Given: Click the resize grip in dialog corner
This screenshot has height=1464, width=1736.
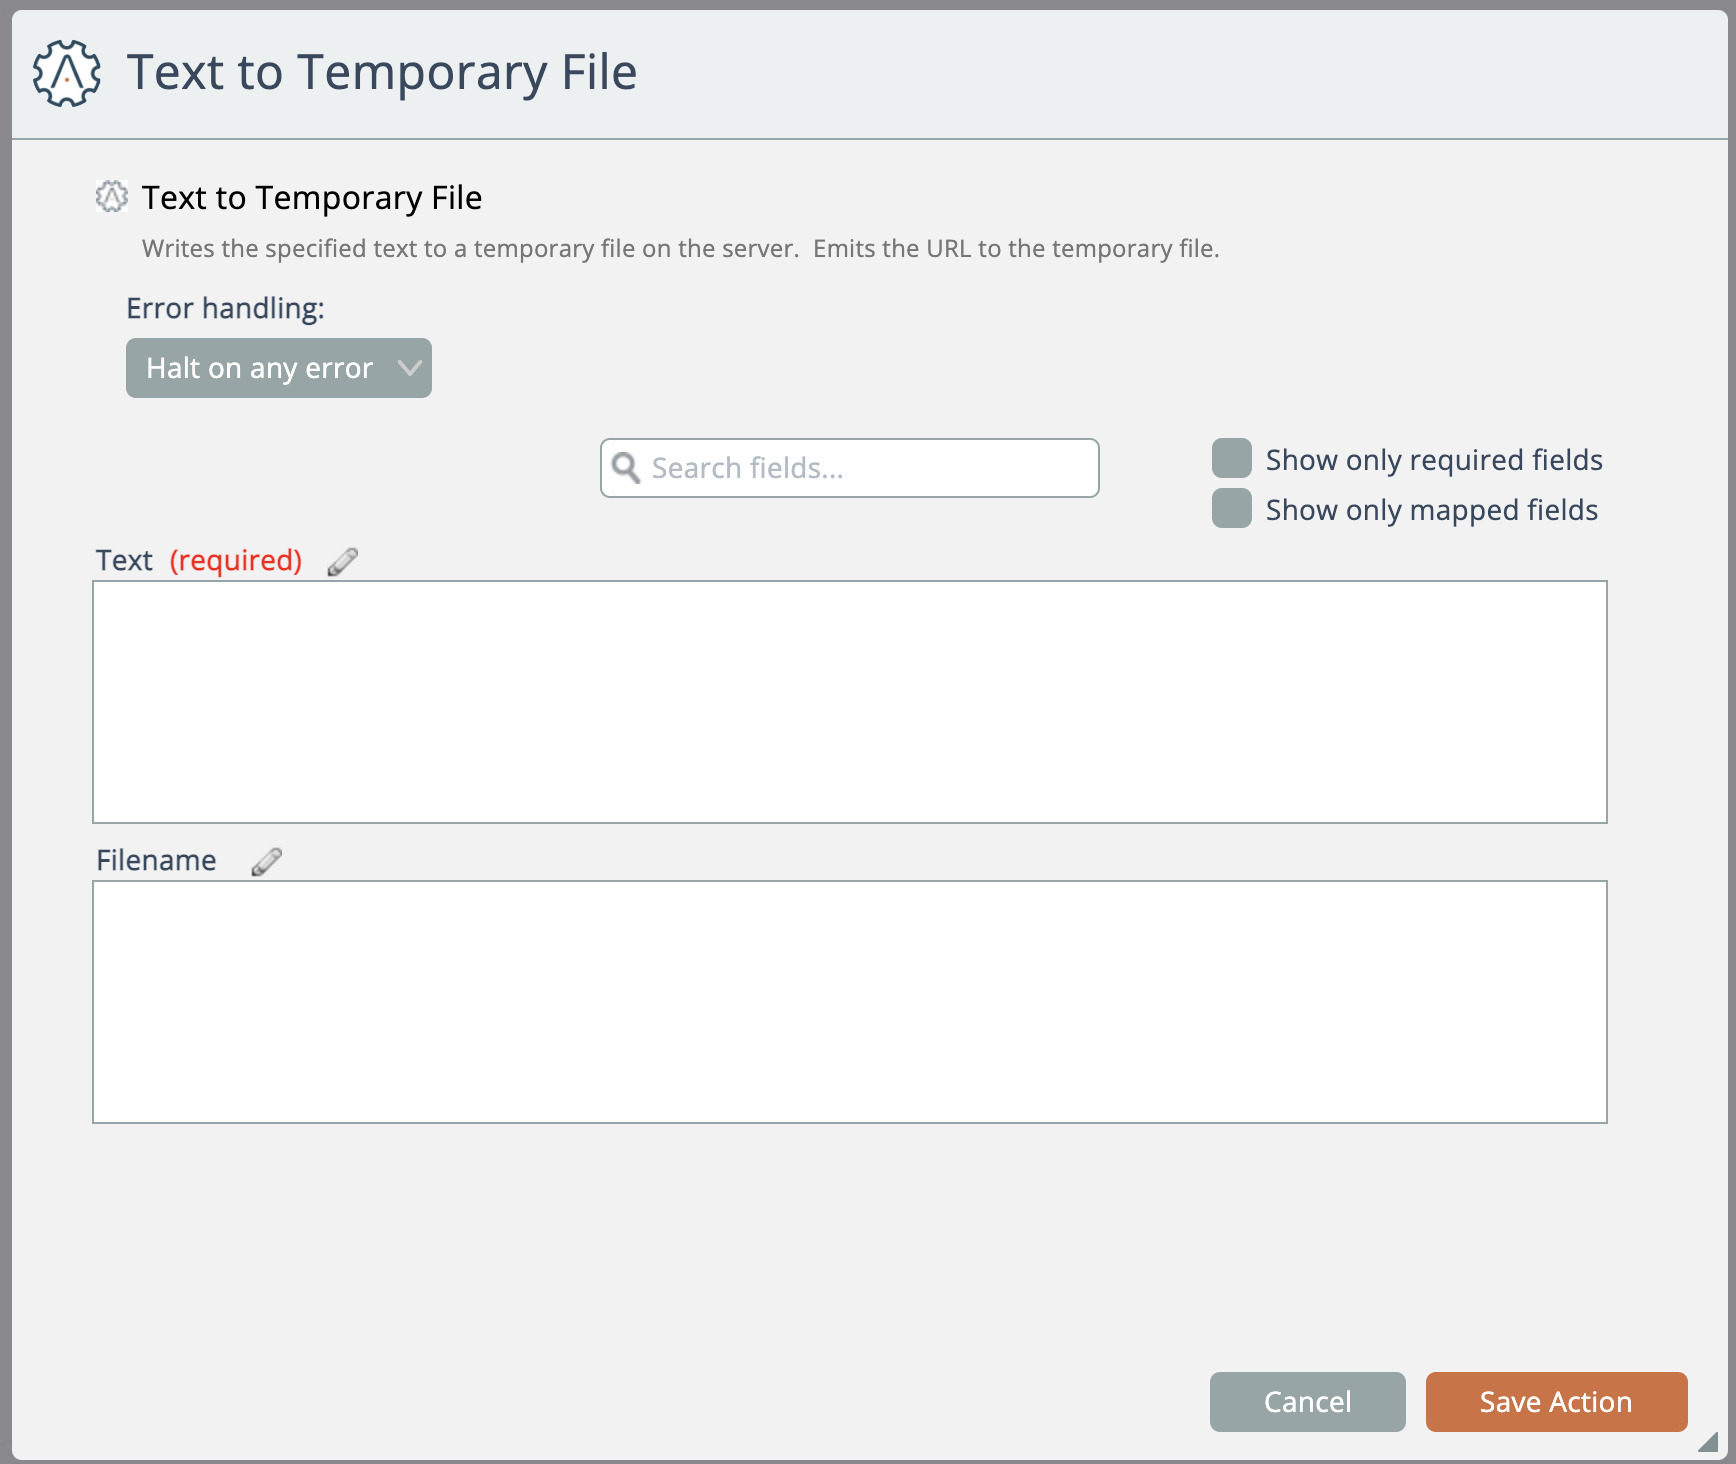Looking at the screenshot, I should click(x=1707, y=1441).
